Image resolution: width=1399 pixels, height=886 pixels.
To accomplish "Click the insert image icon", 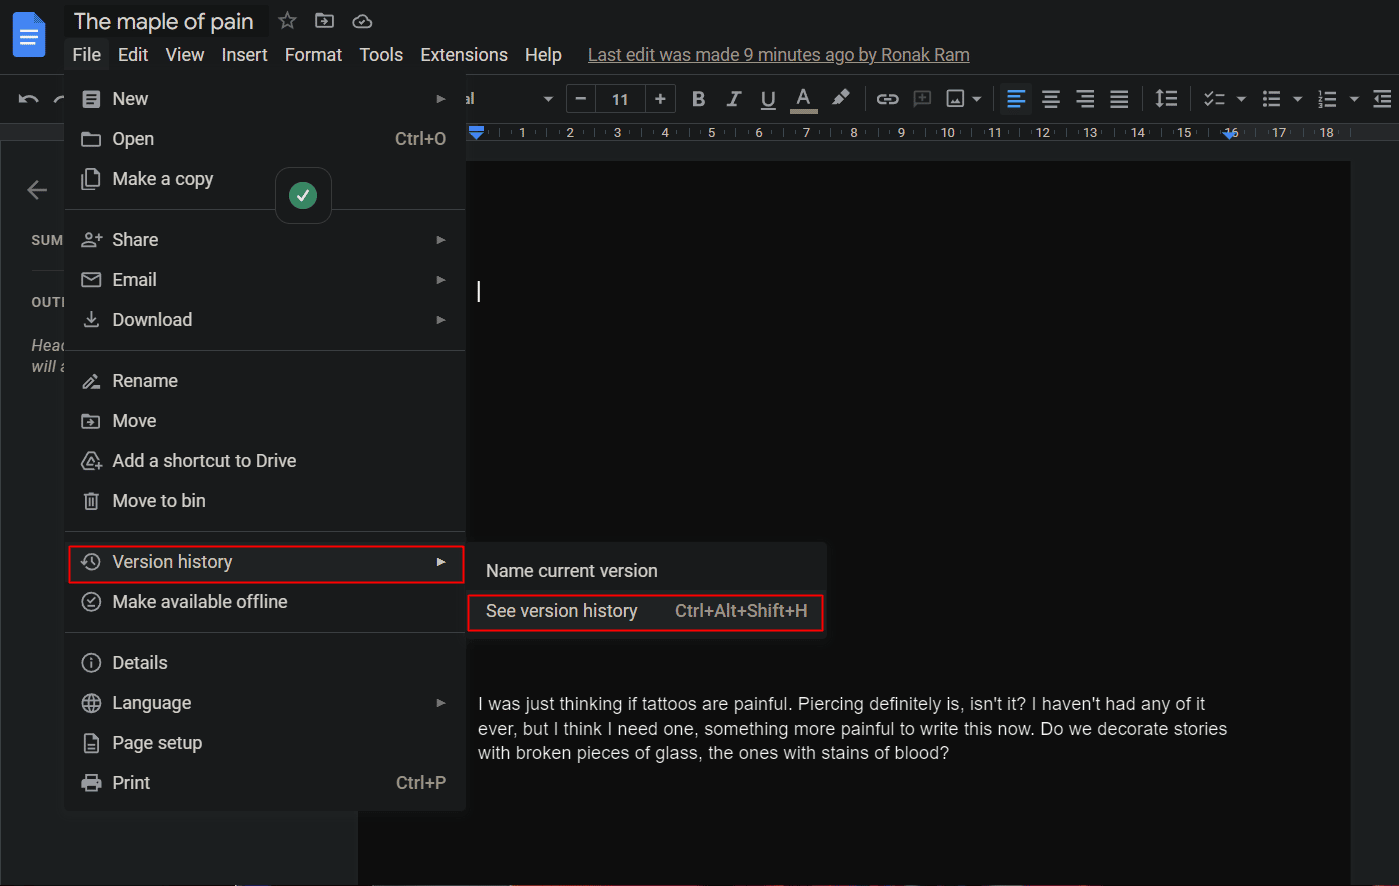I will (x=956, y=98).
